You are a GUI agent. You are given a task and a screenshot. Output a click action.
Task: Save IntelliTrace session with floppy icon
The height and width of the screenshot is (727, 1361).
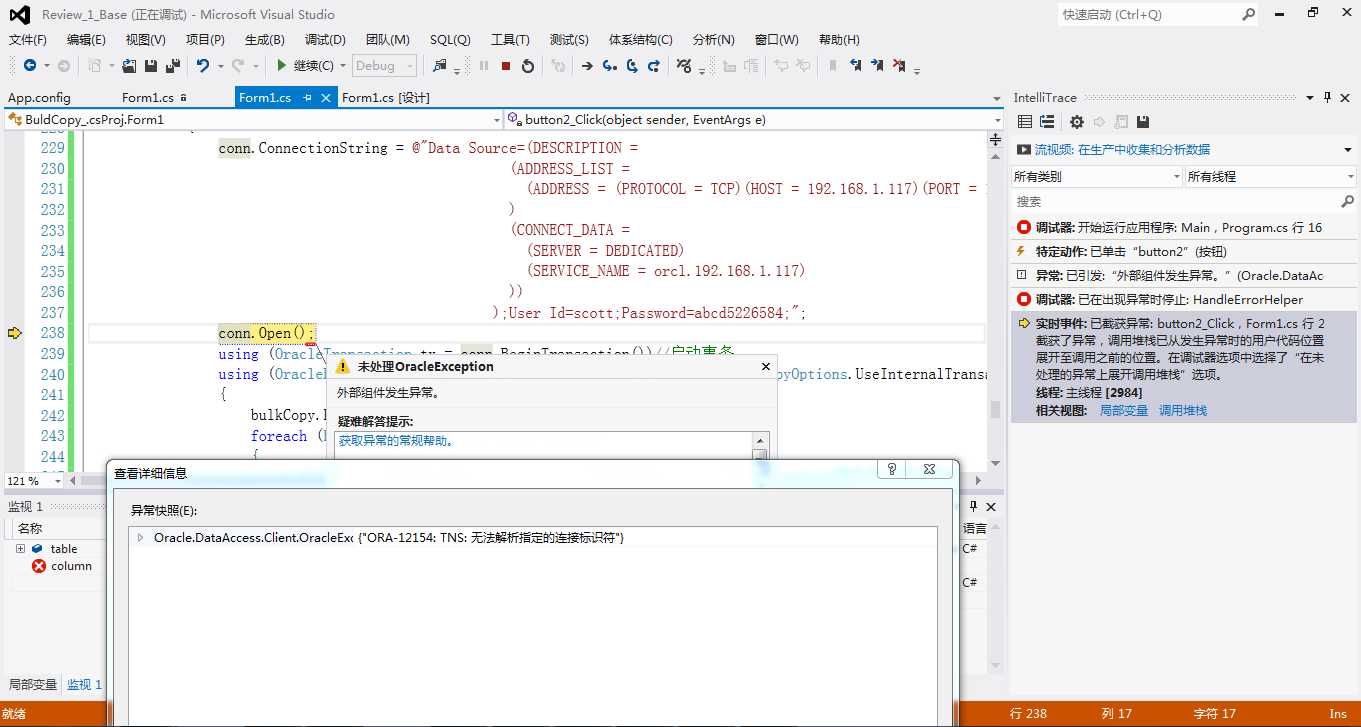[1143, 122]
